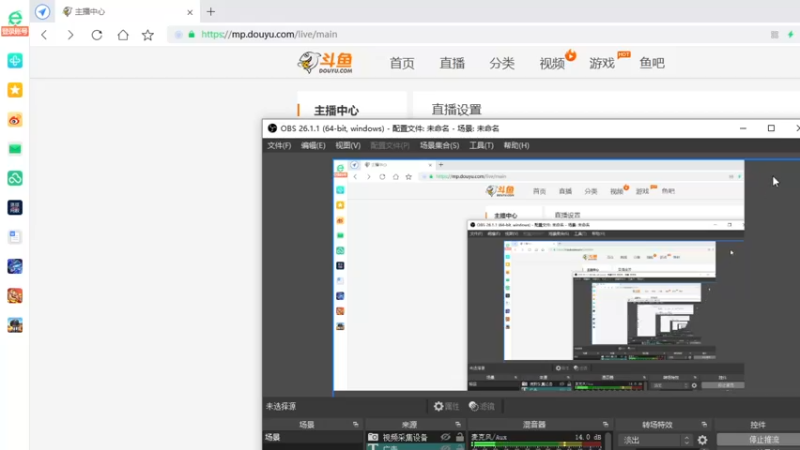Open the last game icon in sidebar
Image resolution: width=800 pixels, height=450 pixels.
15,325
